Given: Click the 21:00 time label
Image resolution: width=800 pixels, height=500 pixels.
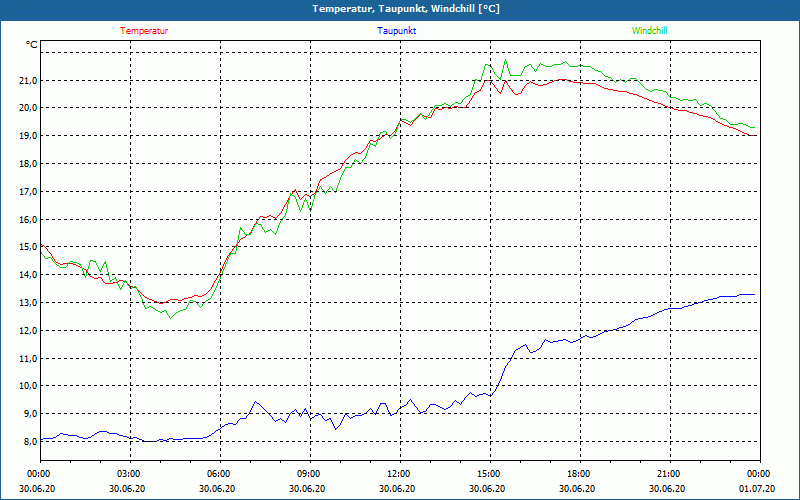Looking at the screenshot, I should click(669, 474).
